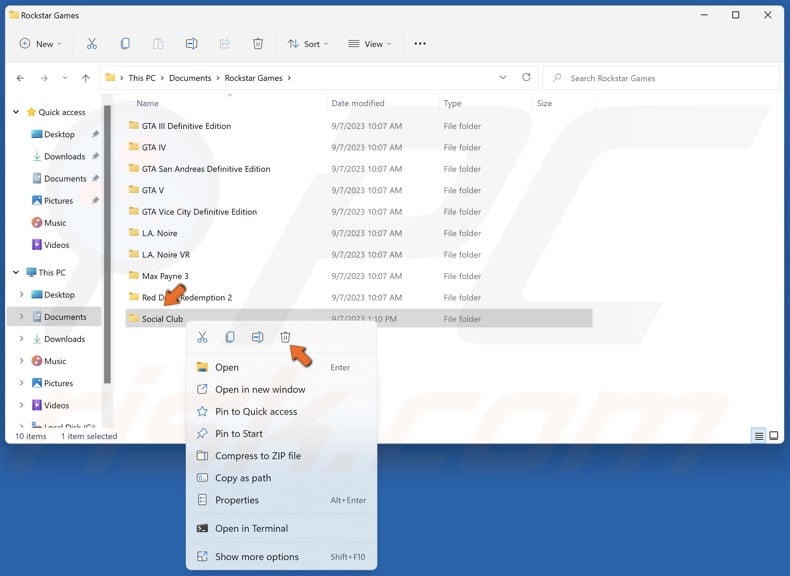Click the Cut icon in the toolbar
The height and width of the screenshot is (576, 790).
(x=92, y=44)
